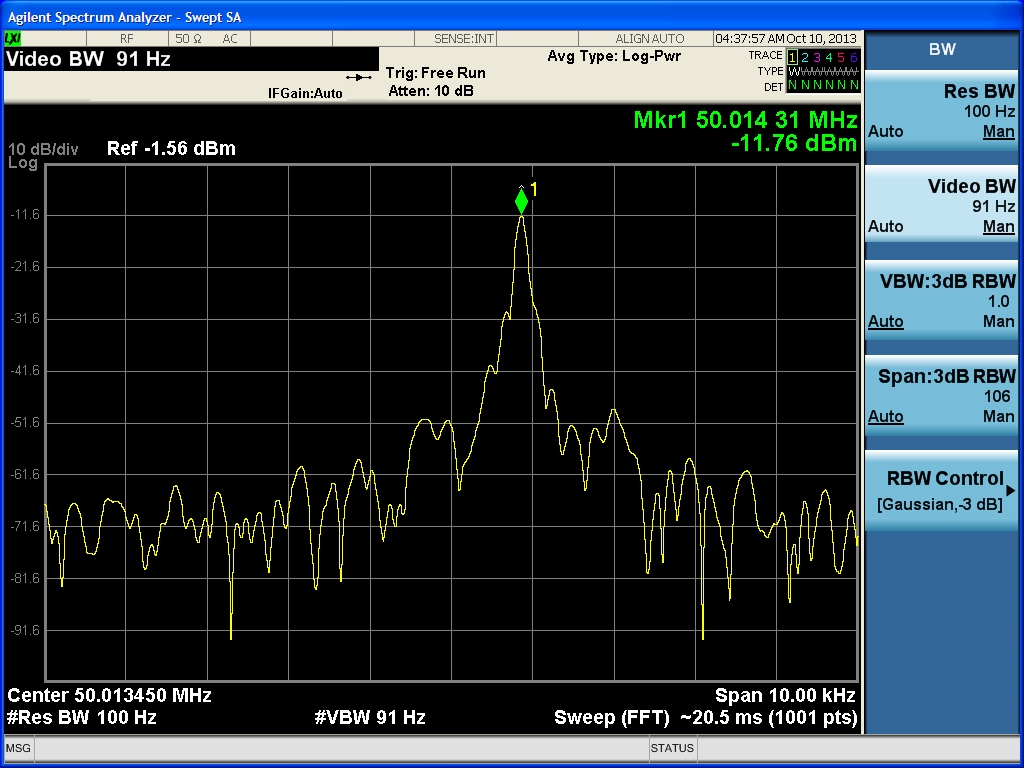Click the sweep single/continuous arrow icon

[x=359, y=77]
